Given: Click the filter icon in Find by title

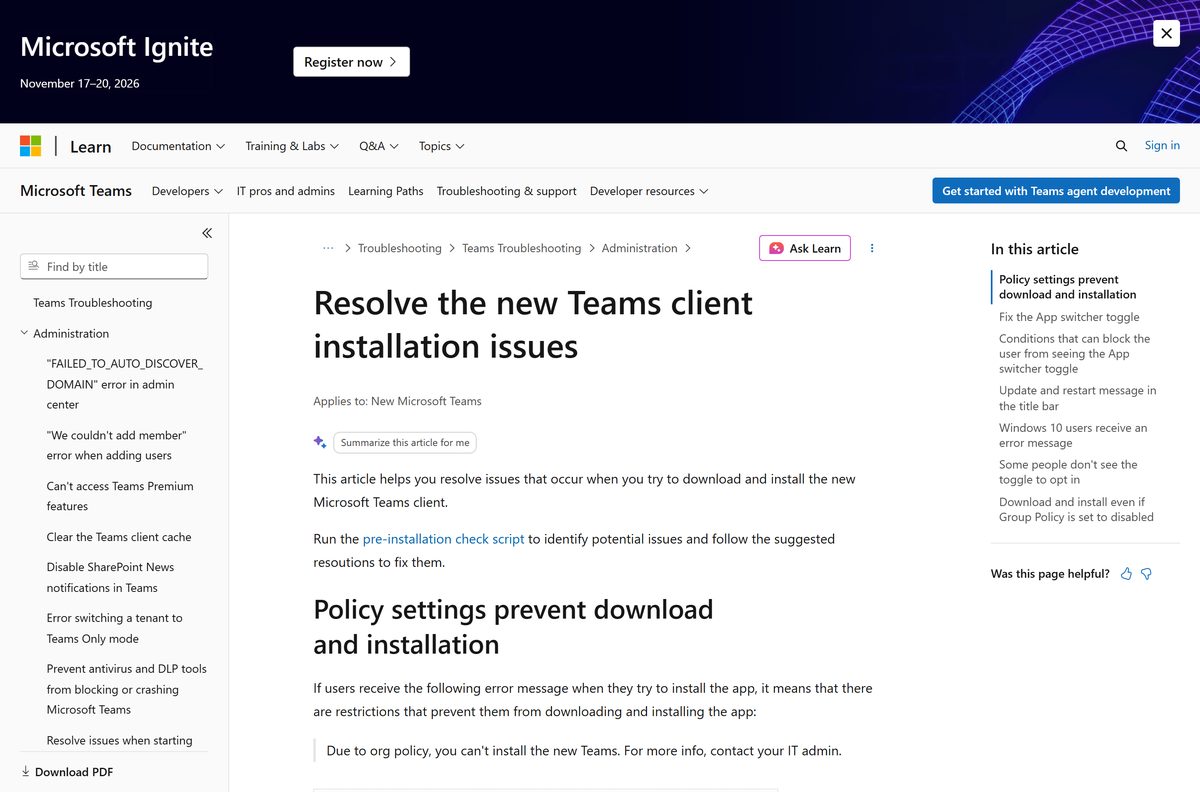Looking at the screenshot, I should 34,266.
